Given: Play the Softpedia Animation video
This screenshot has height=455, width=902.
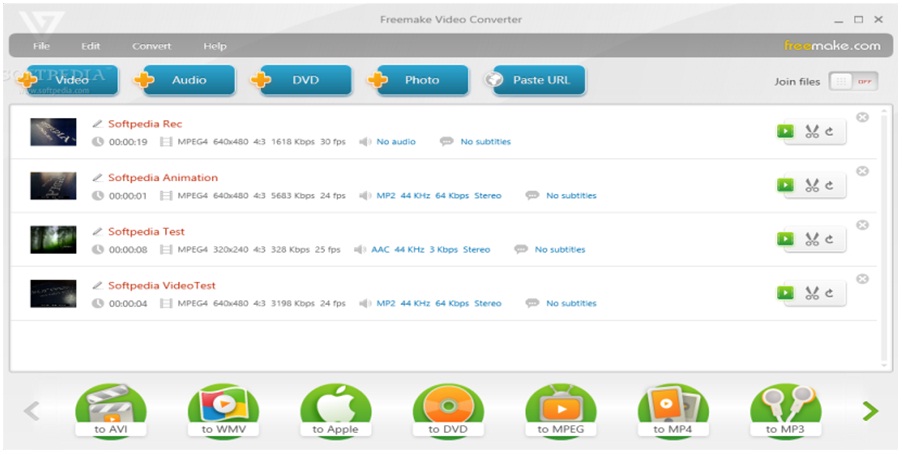Looking at the screenshot, I should click(785, 185).
